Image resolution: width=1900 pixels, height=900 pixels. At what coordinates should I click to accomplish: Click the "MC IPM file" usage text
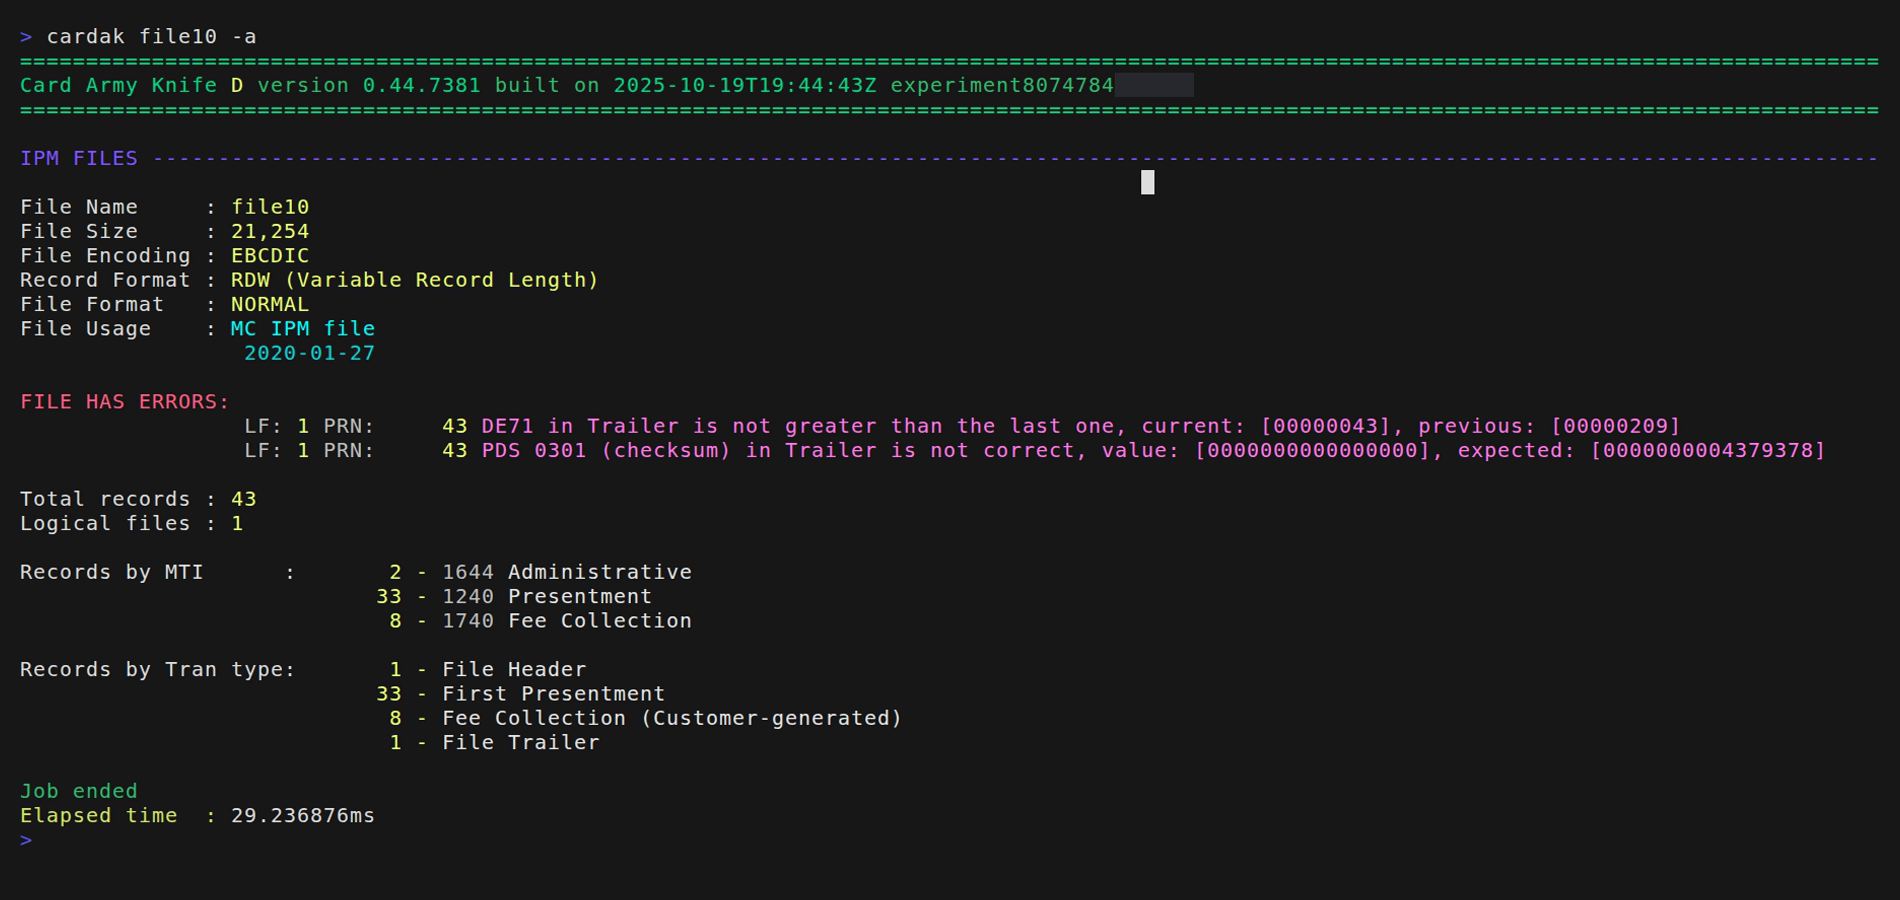point(303,329)
